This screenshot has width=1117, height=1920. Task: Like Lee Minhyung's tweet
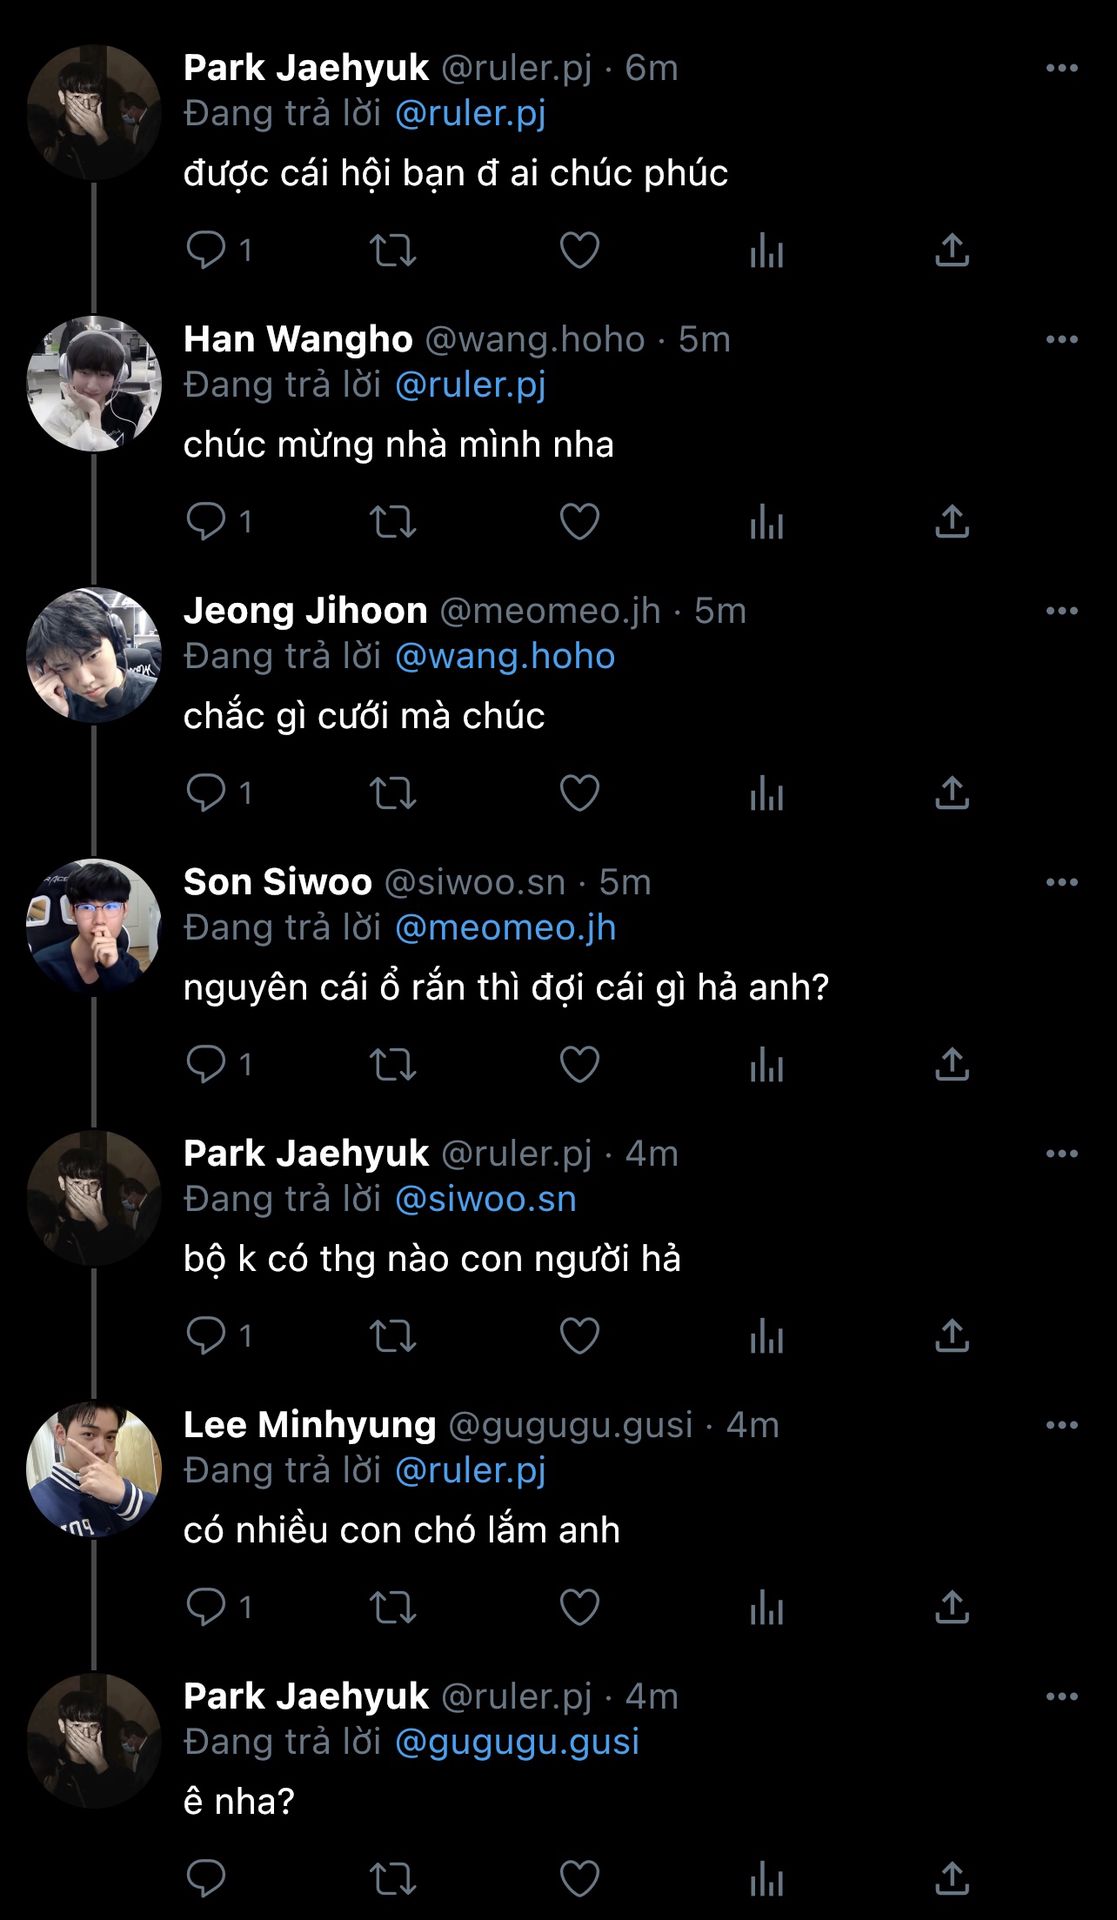tap(579, 1608)
